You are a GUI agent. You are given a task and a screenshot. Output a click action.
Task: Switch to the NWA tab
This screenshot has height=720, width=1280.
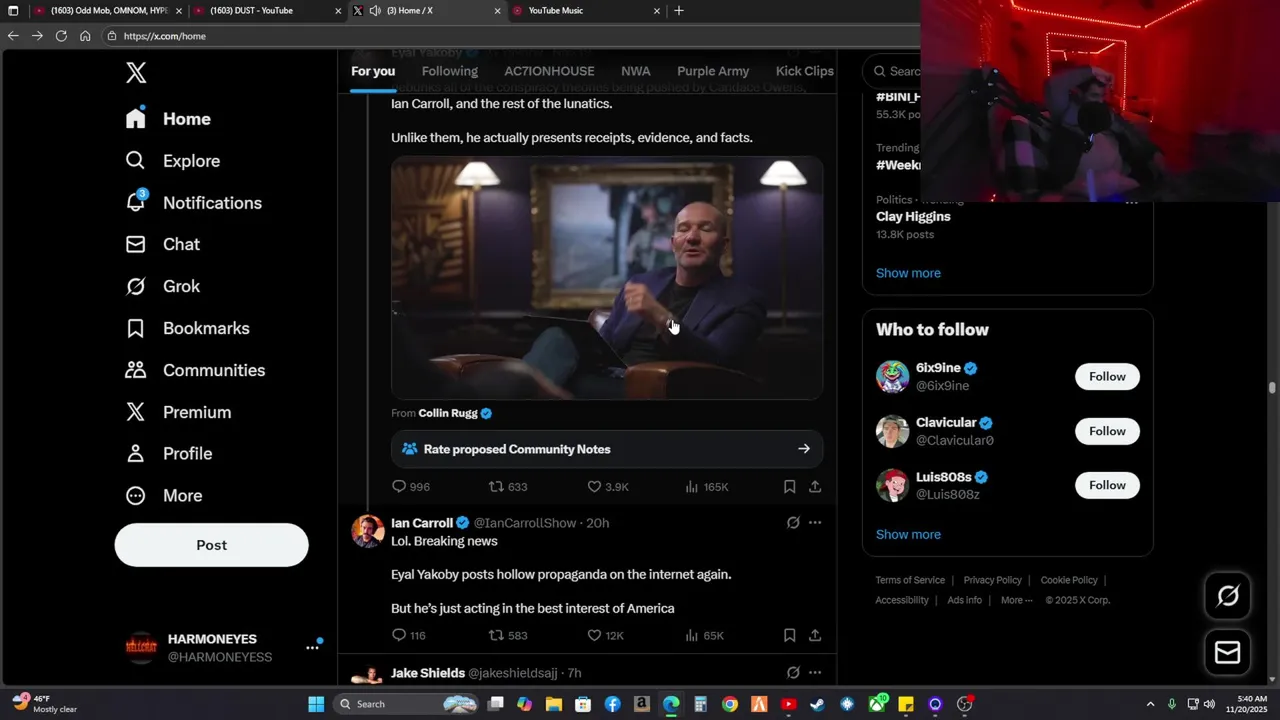(636, 71)
